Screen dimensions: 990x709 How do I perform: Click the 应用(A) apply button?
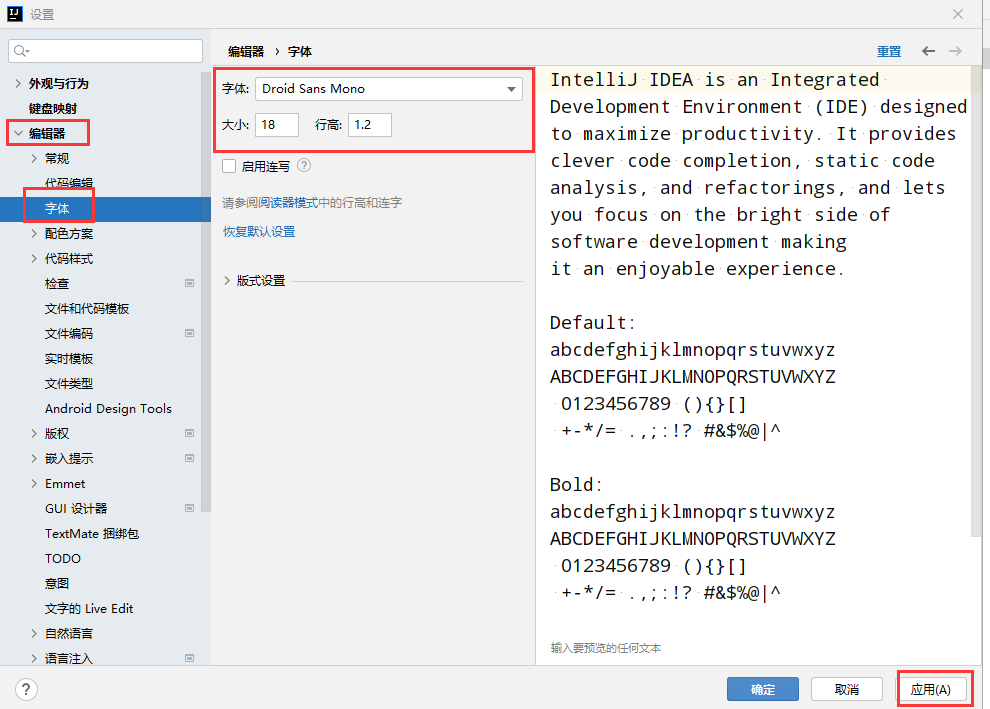[937, 690]
